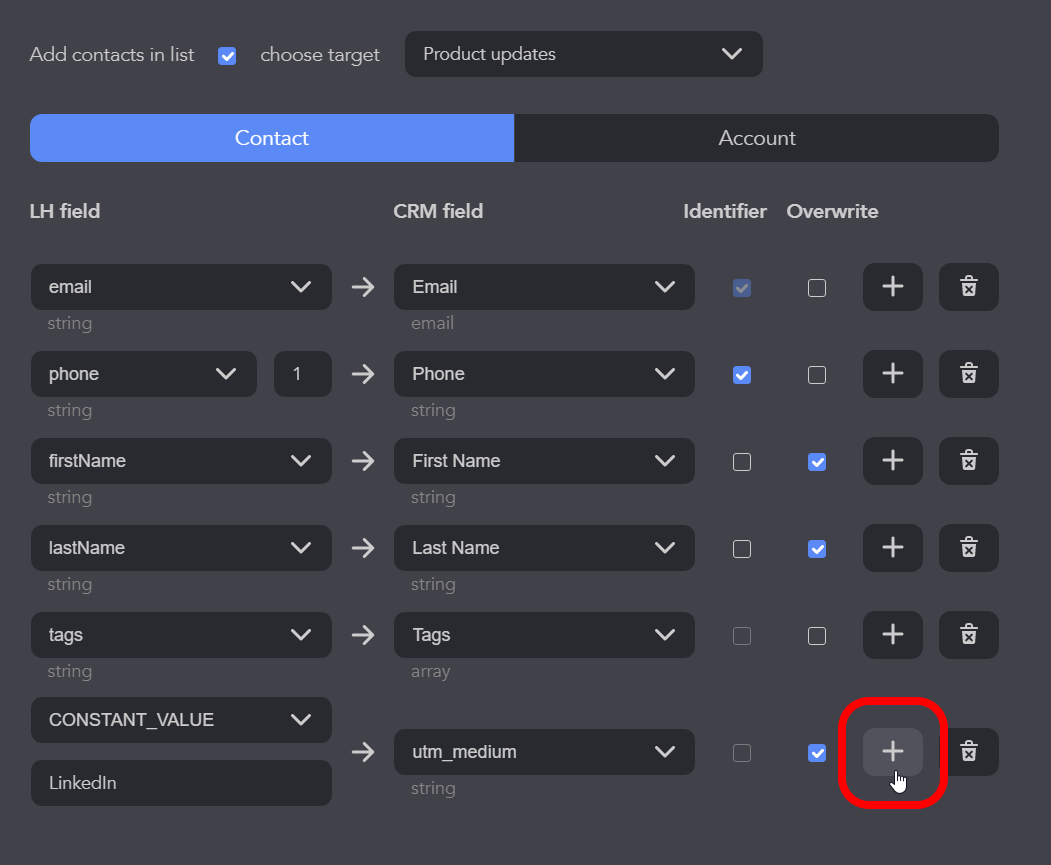Viewport: 1051px width, 865px height.
Task: Expand the CONSTANT_VALUE LH field dropdown
Action: [x=181, y=720]
